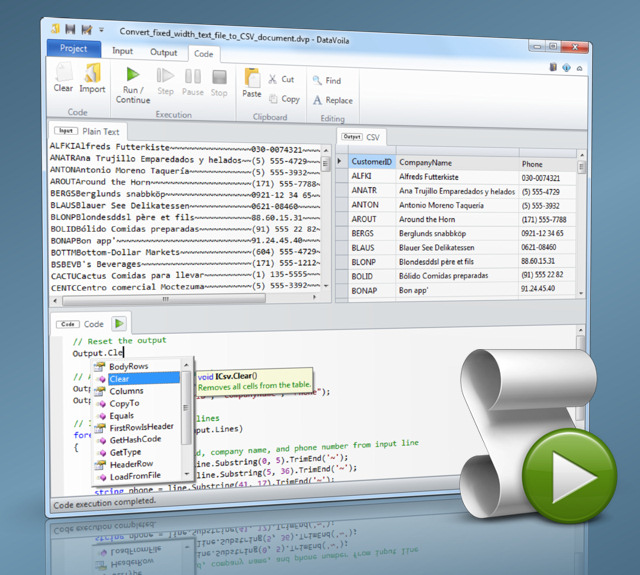This screenshot has height=575, width=640.
Task: Click the Import code icon
Action: coord(92,78)
